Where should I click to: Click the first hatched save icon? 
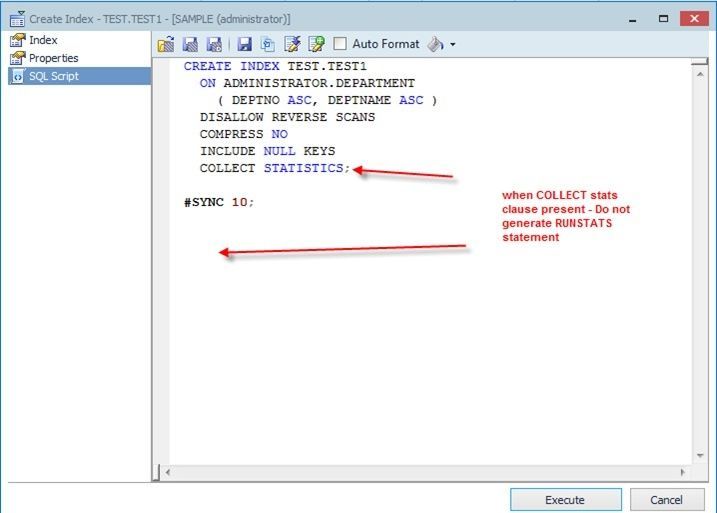pos(190,44)
